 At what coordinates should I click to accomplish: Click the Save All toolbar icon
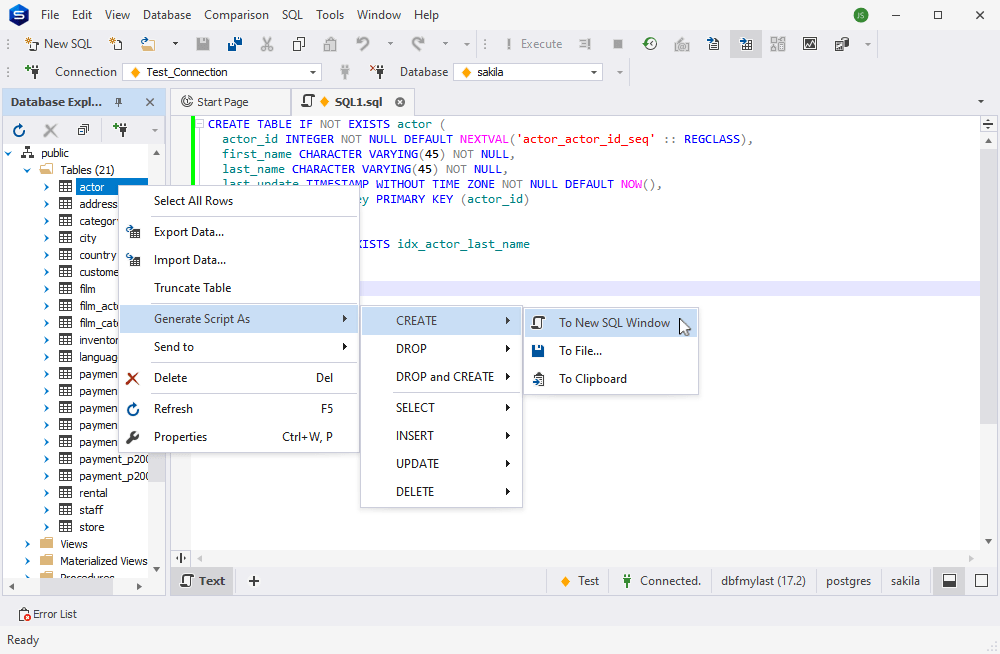pyautogui.click(x=233, y=44)
